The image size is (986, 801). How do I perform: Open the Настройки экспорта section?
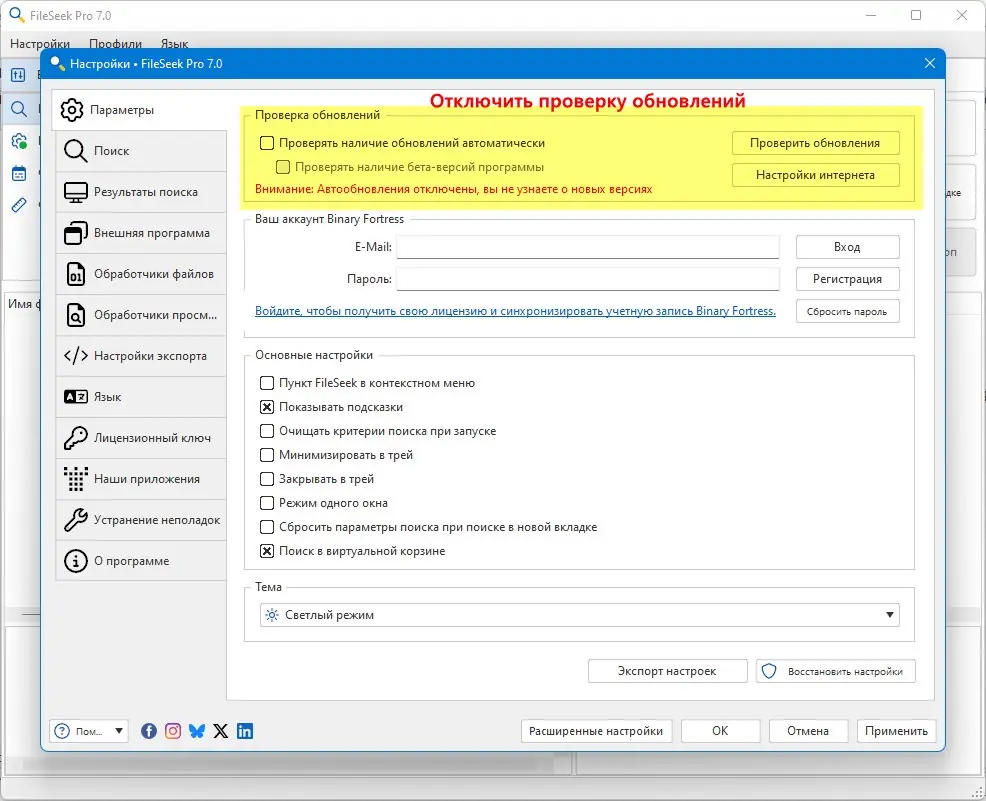(x=141, y=356)
